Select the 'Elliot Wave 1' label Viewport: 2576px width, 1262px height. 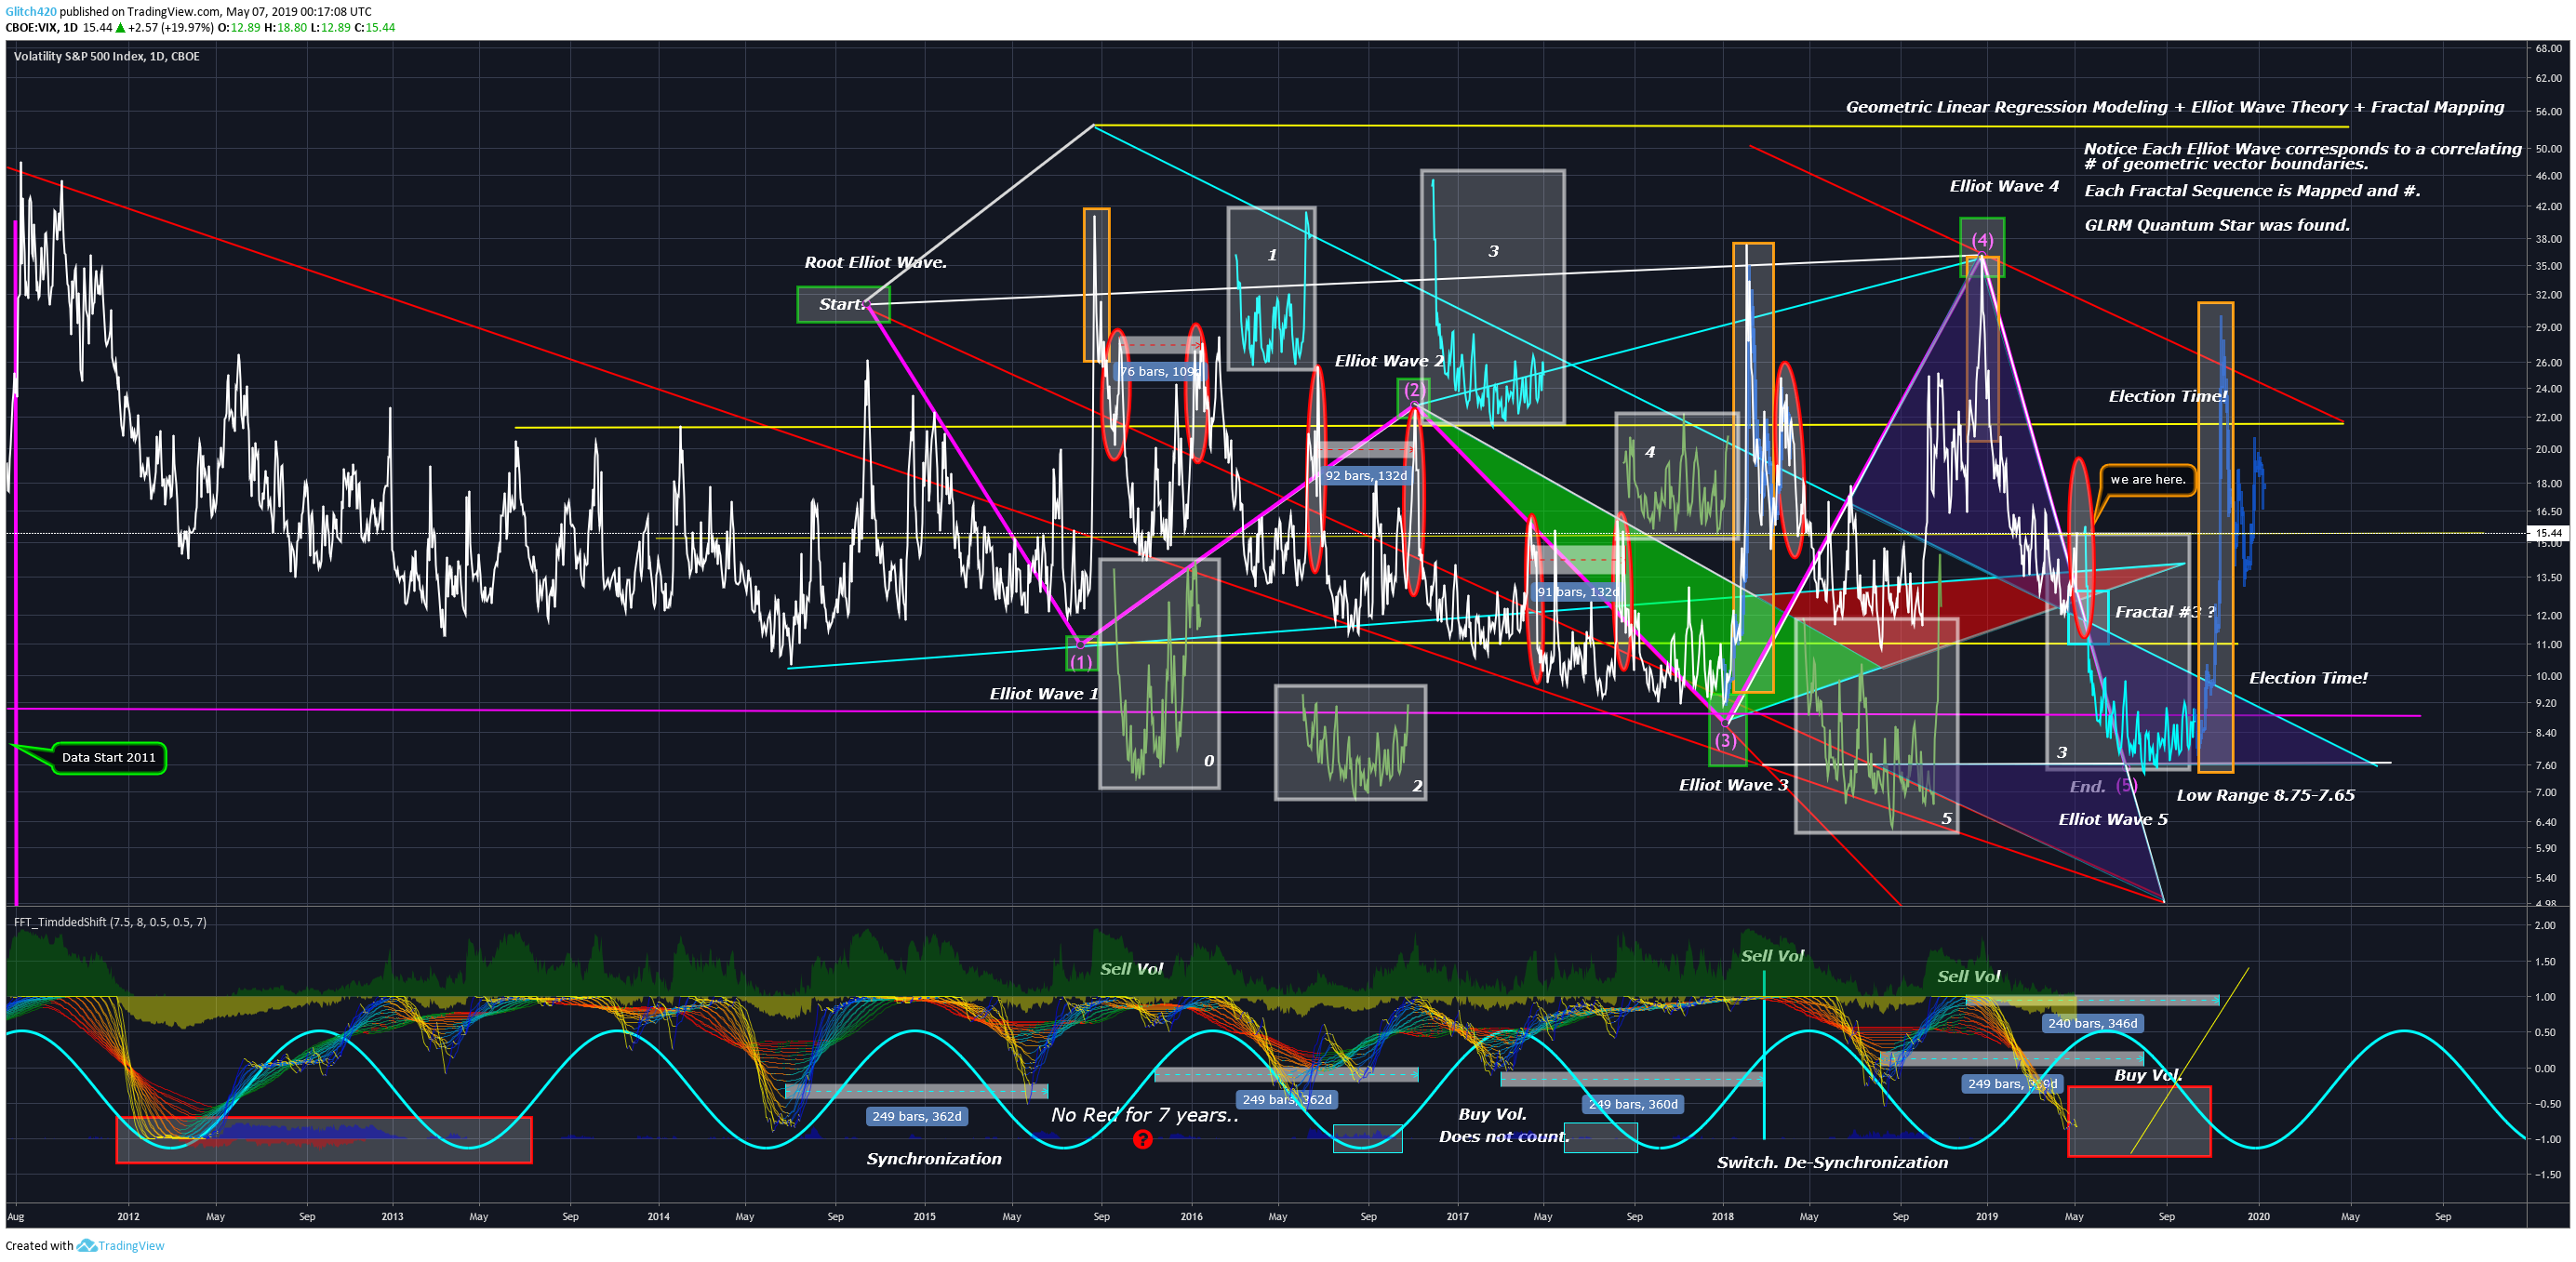point(1043,693)
